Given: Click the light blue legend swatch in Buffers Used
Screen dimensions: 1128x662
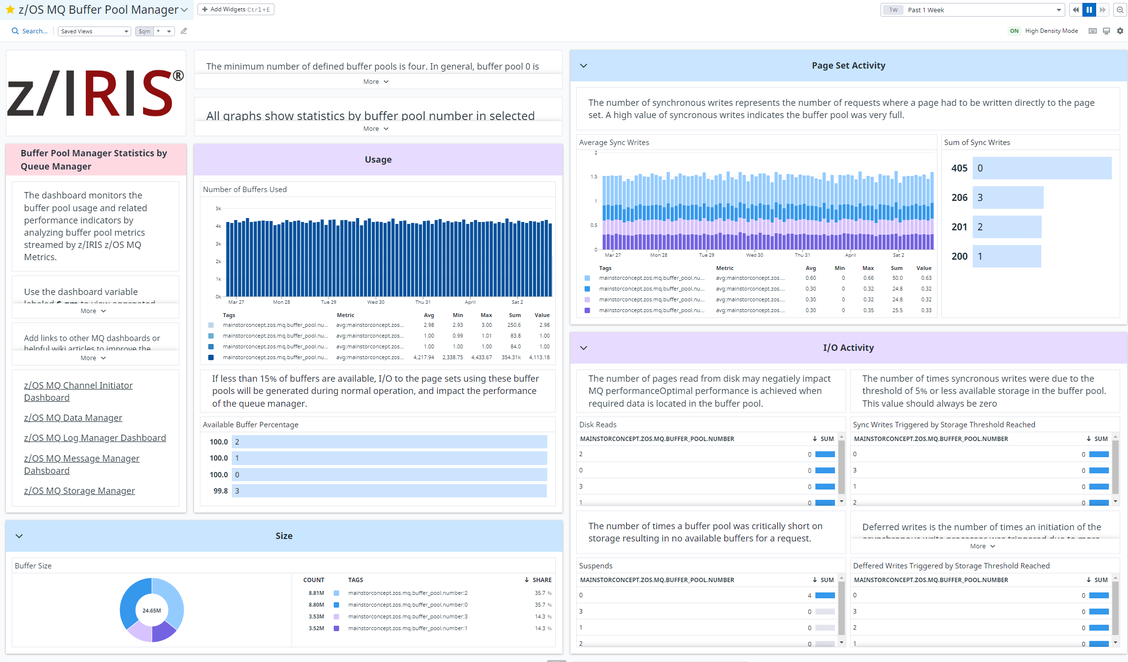Looking at the screenshot, I should (211, 325).
